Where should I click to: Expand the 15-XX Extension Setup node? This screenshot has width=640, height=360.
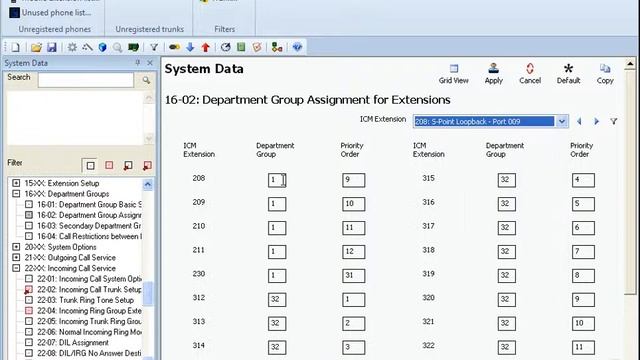coord(16,183)
